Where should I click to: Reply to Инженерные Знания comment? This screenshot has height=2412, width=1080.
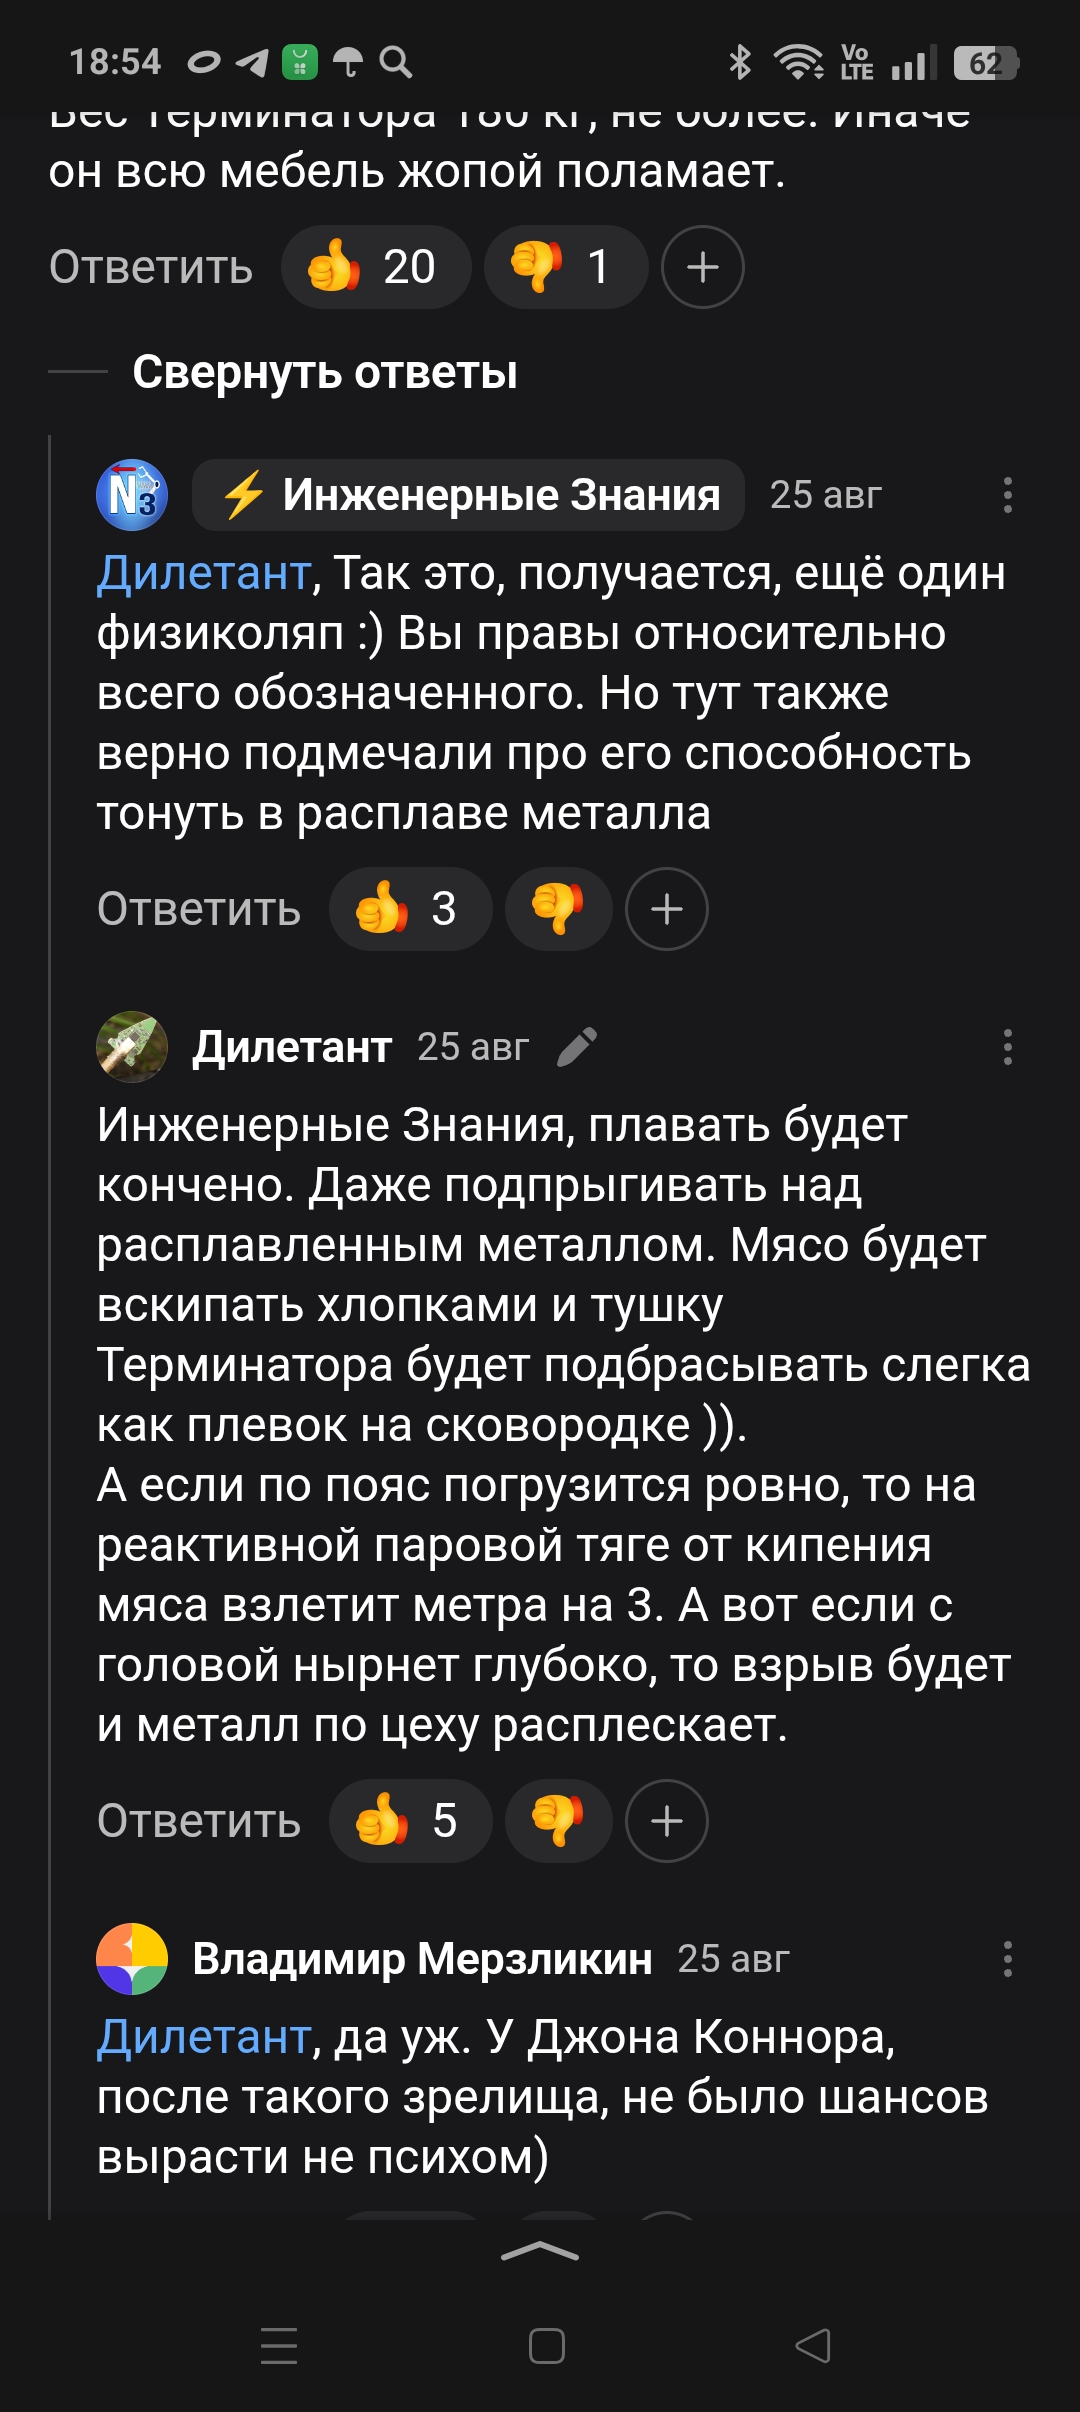[x=199, y=909]
